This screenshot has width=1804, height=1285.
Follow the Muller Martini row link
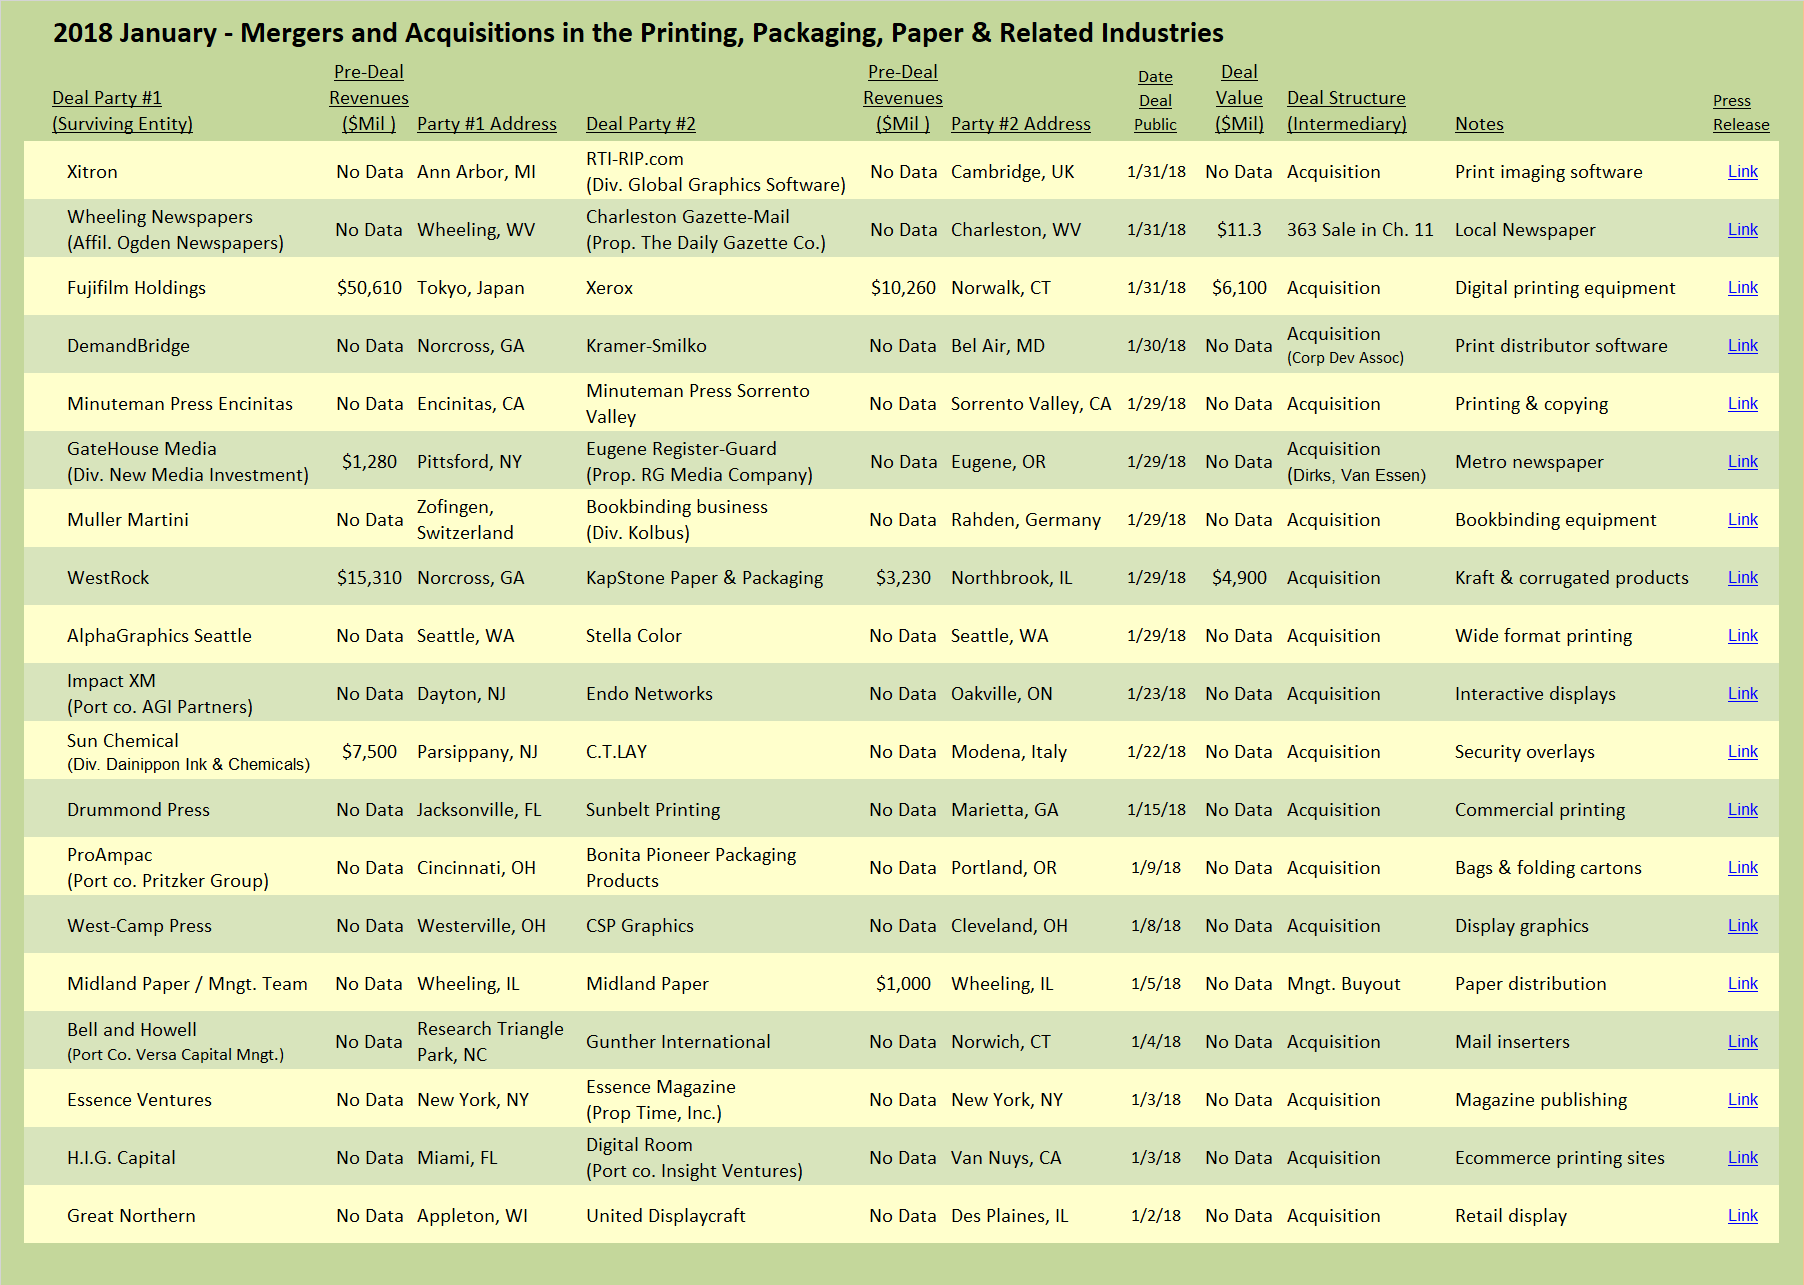(1742, 520)
